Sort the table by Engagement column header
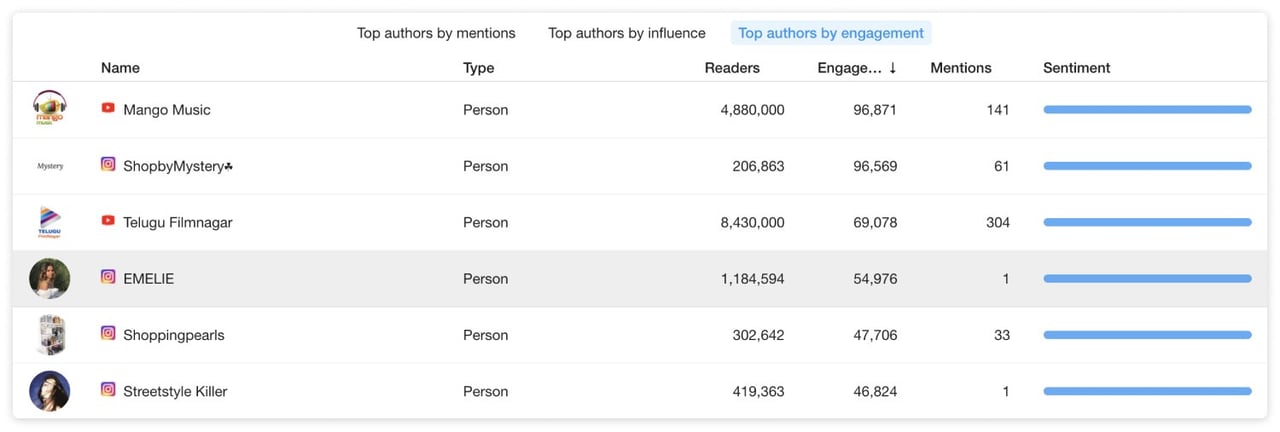The image size is (1280, 432). [x=849, y=68]
